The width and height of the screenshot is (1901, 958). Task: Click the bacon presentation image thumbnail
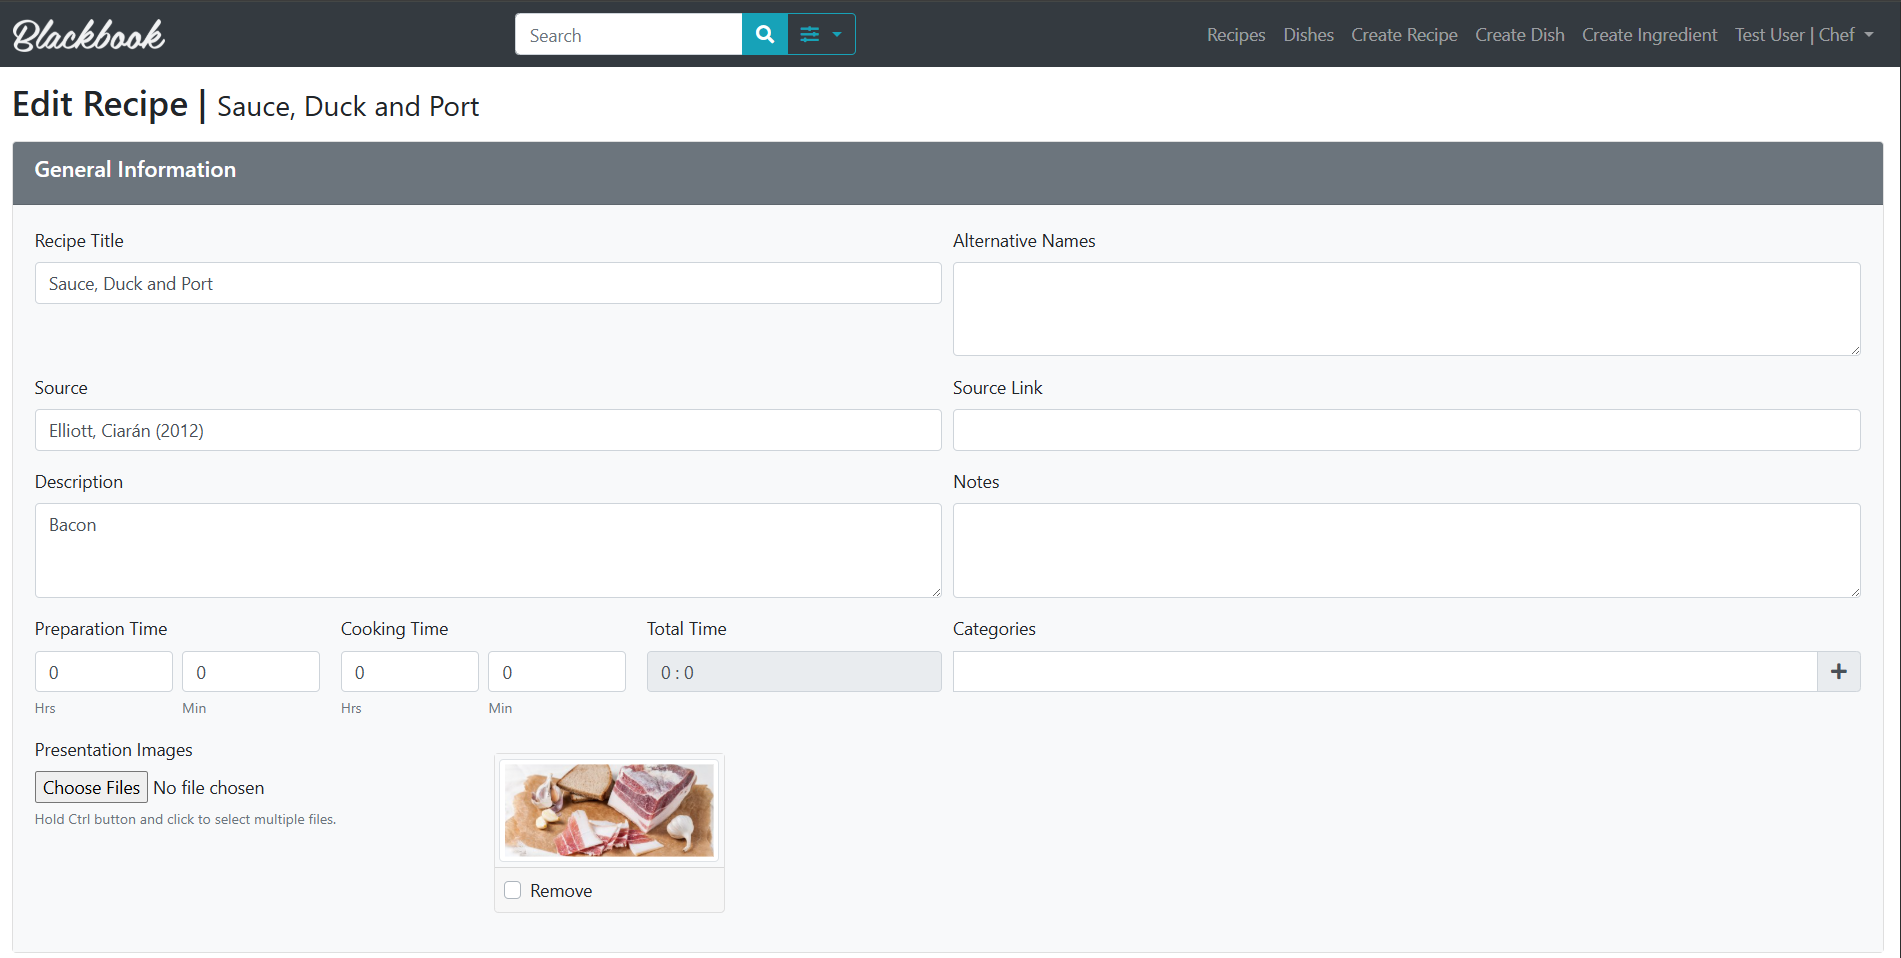(608, 810)
